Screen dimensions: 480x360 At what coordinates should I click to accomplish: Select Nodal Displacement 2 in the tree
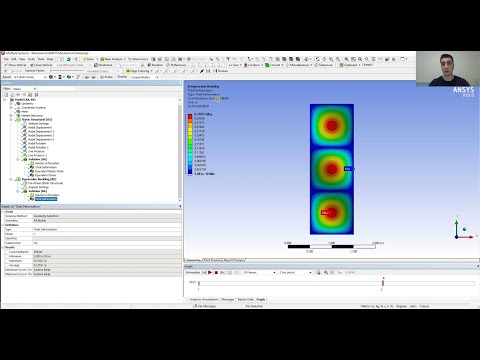click(x=41, y=131)
